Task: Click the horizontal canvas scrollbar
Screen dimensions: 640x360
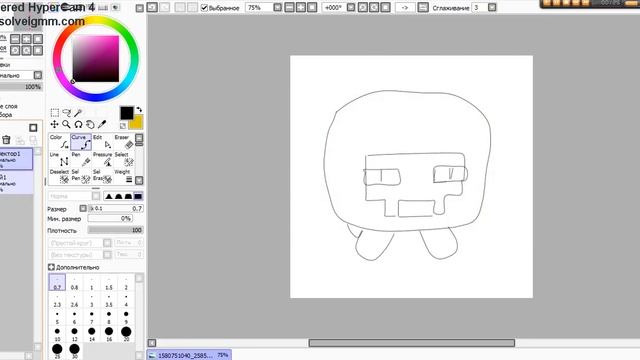Action: [x=411, y=343]
